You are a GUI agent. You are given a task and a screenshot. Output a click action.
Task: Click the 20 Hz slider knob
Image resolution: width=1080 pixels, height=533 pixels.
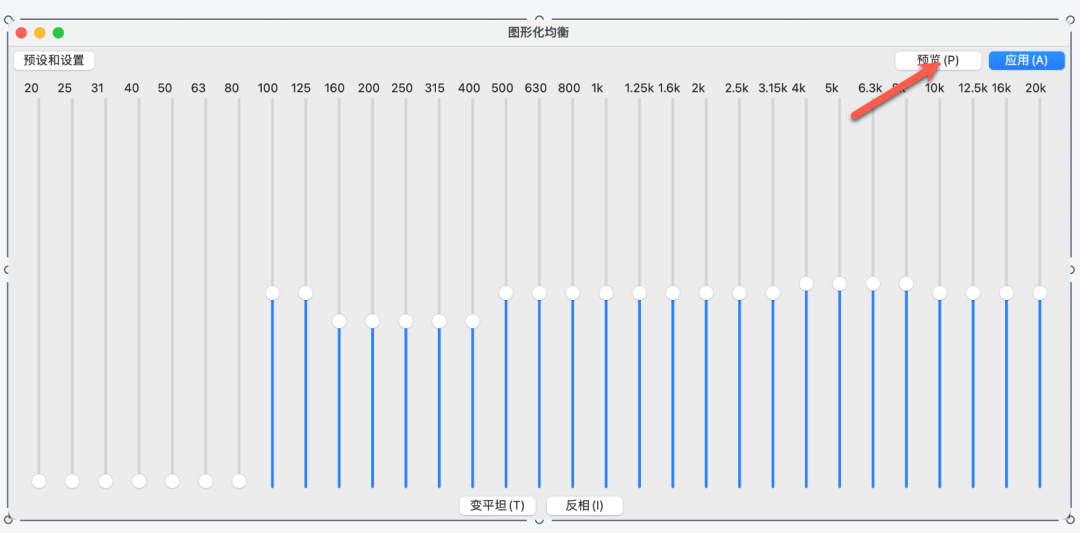[39, 481]
